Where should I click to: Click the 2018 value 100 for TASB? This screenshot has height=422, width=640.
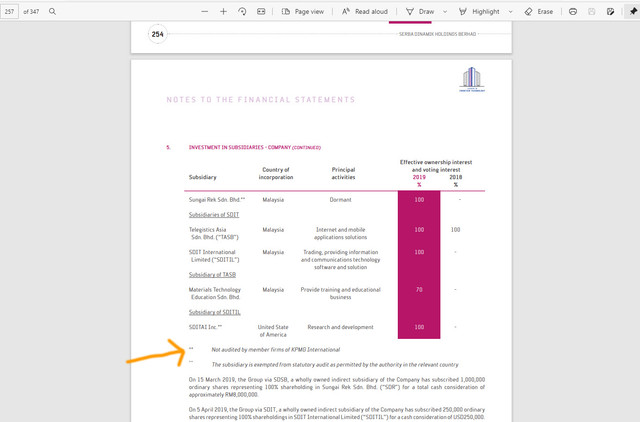point(456,230)
